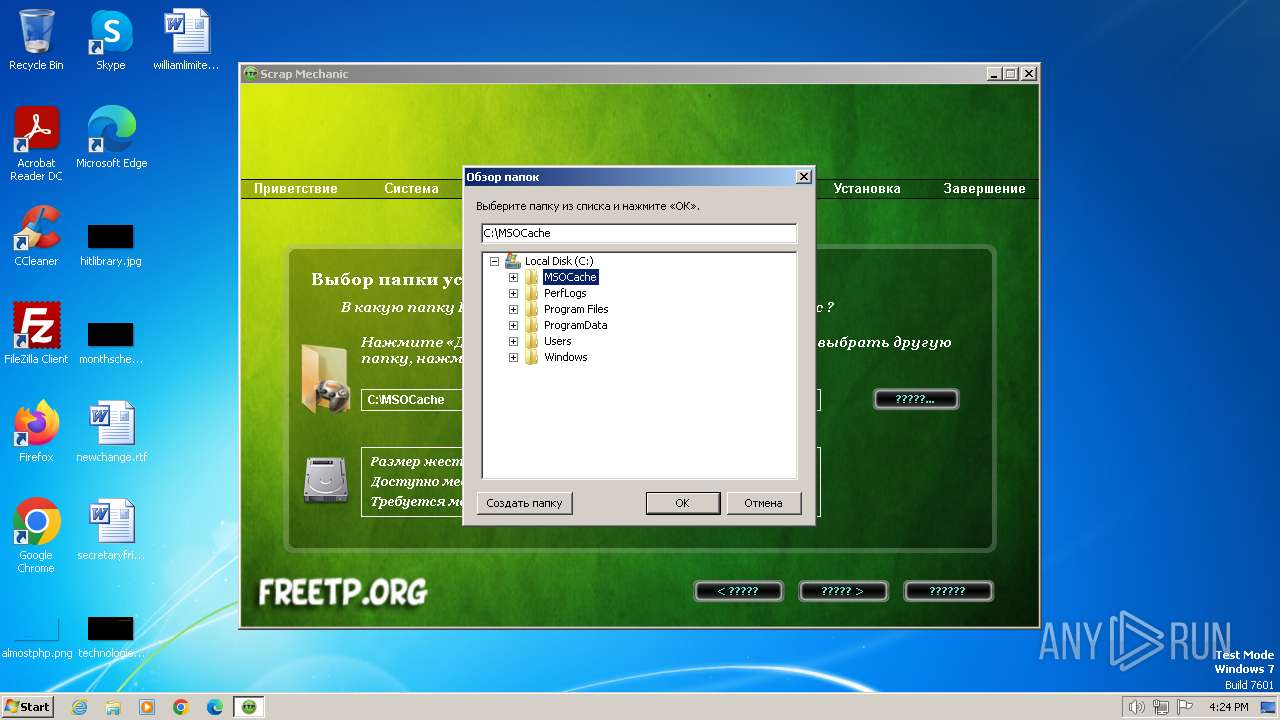
Task: Switch to the Система installer tab
Action: point(411,188)
